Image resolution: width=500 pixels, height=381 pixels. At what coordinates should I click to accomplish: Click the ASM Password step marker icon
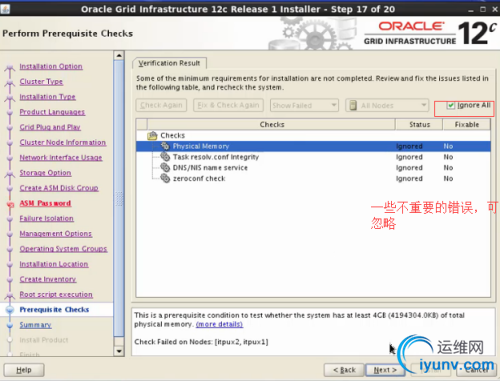10,204
